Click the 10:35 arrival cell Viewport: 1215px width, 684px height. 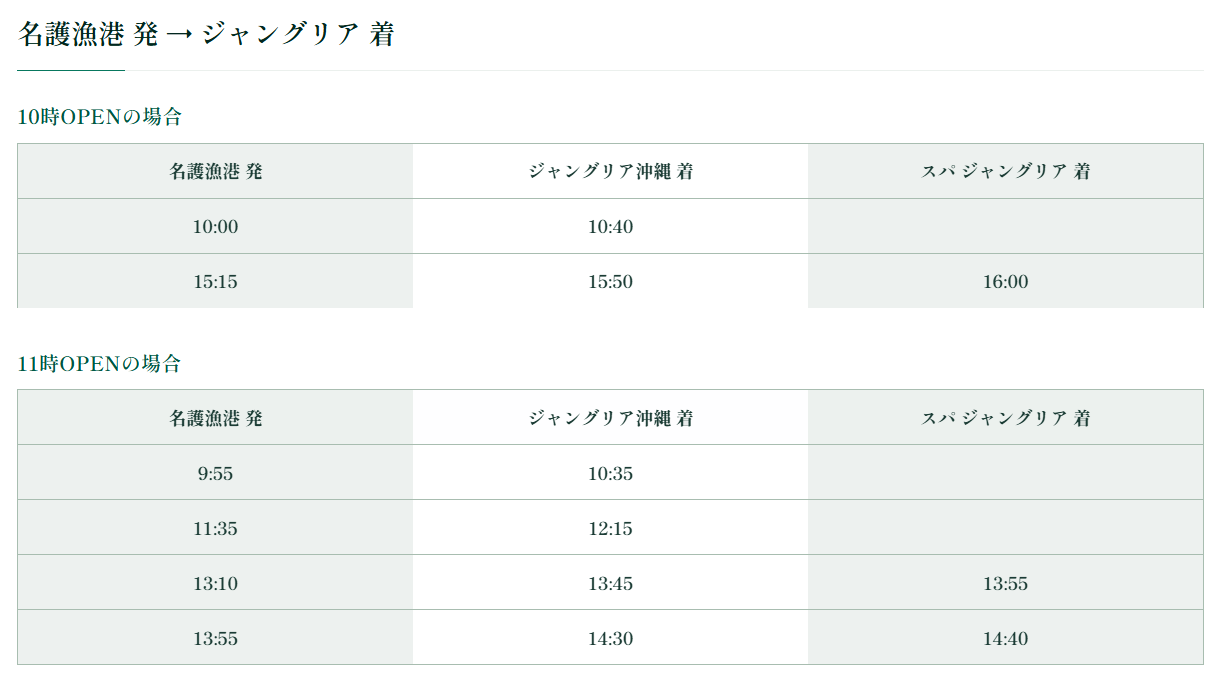[x=610, y=474]
